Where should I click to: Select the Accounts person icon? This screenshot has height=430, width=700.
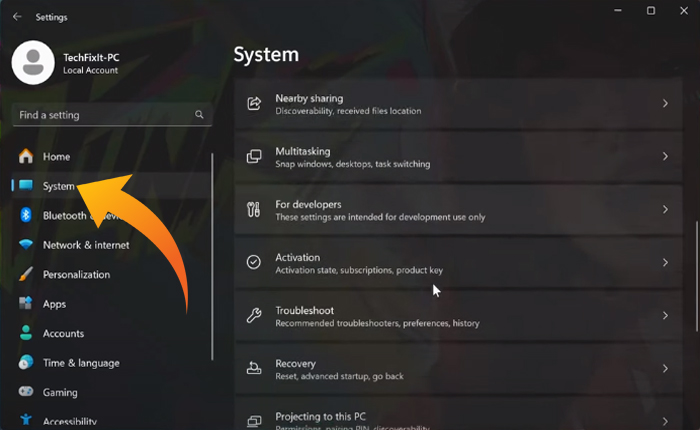[x=25, y=333]
